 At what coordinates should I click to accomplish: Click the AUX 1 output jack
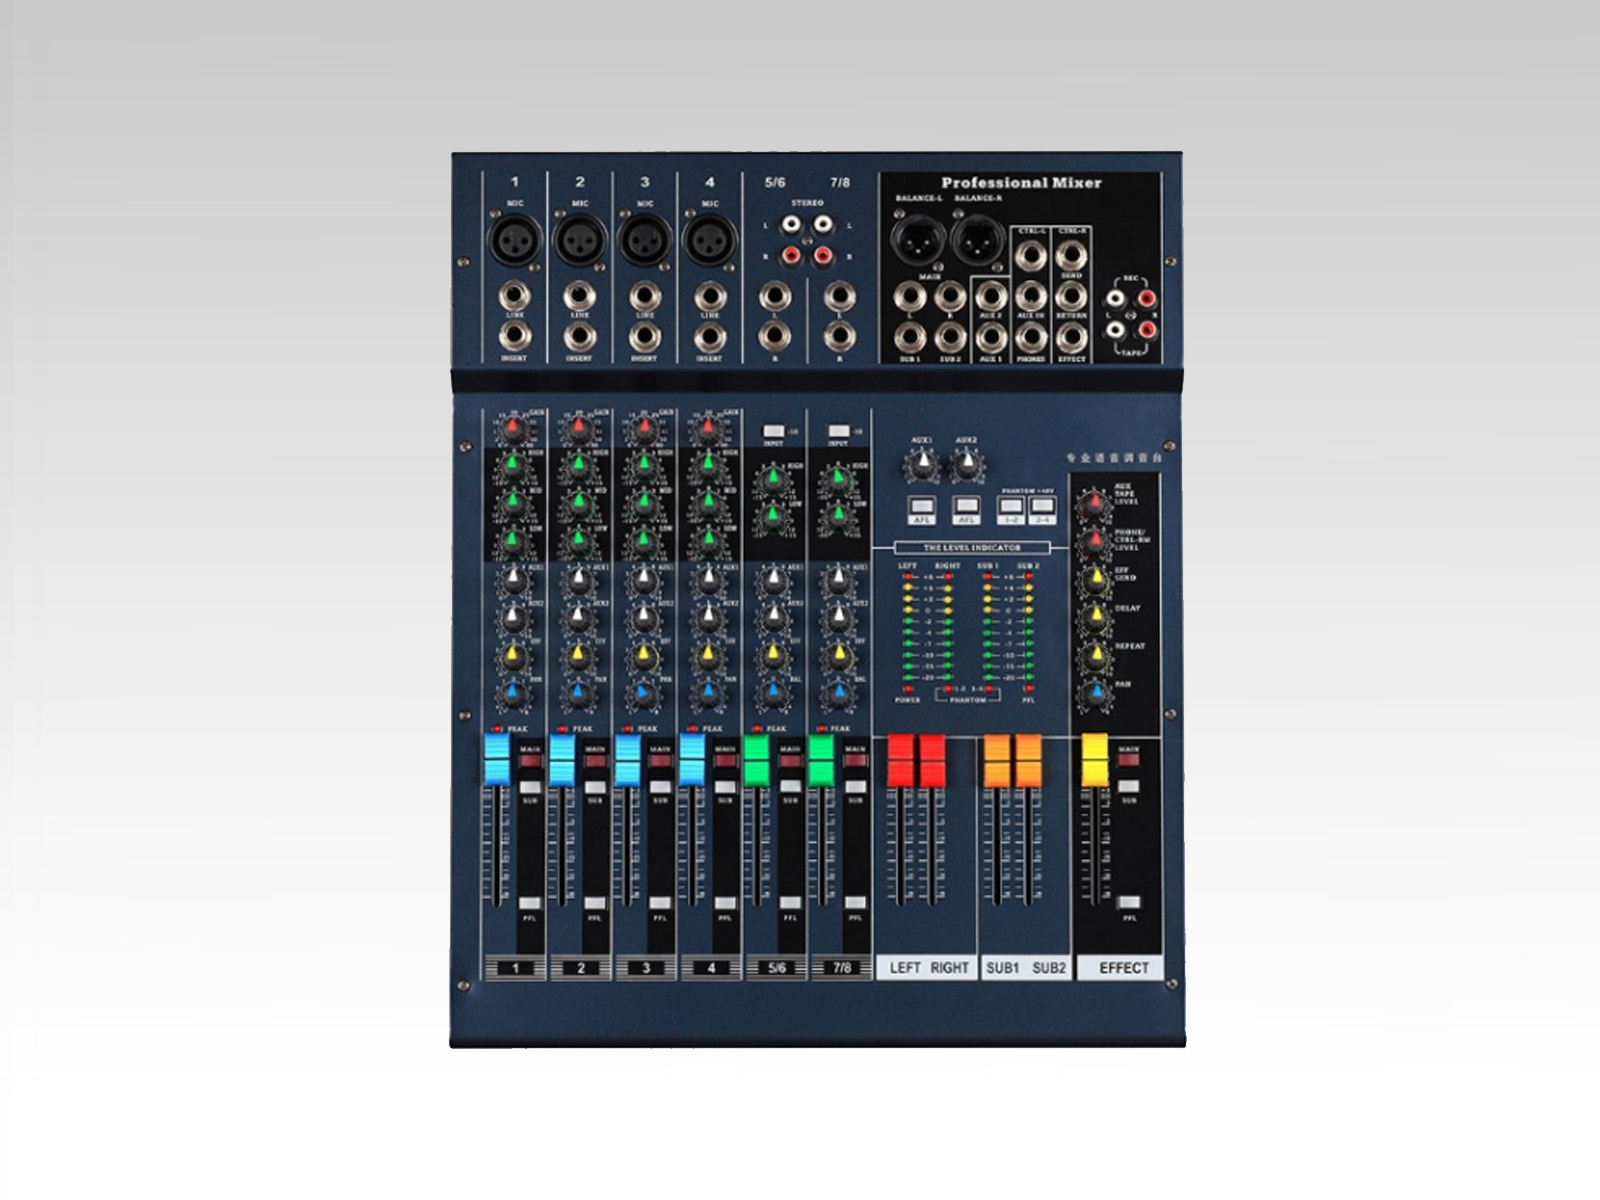coord(990,337)
